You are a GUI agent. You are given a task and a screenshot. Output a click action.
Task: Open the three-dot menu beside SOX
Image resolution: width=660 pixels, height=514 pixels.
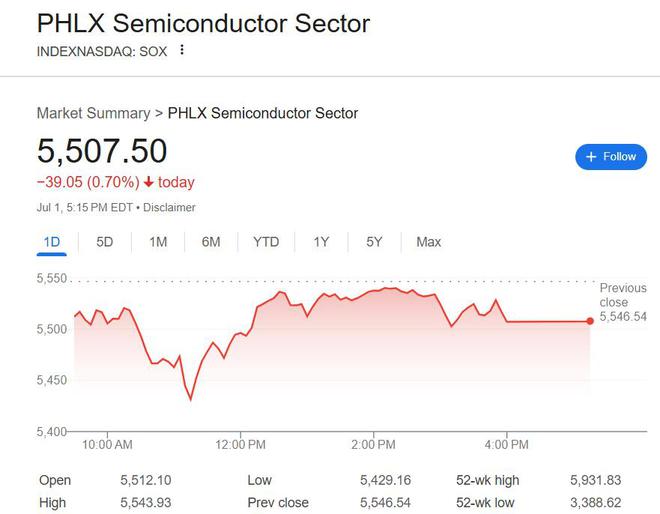pos(182,50)
